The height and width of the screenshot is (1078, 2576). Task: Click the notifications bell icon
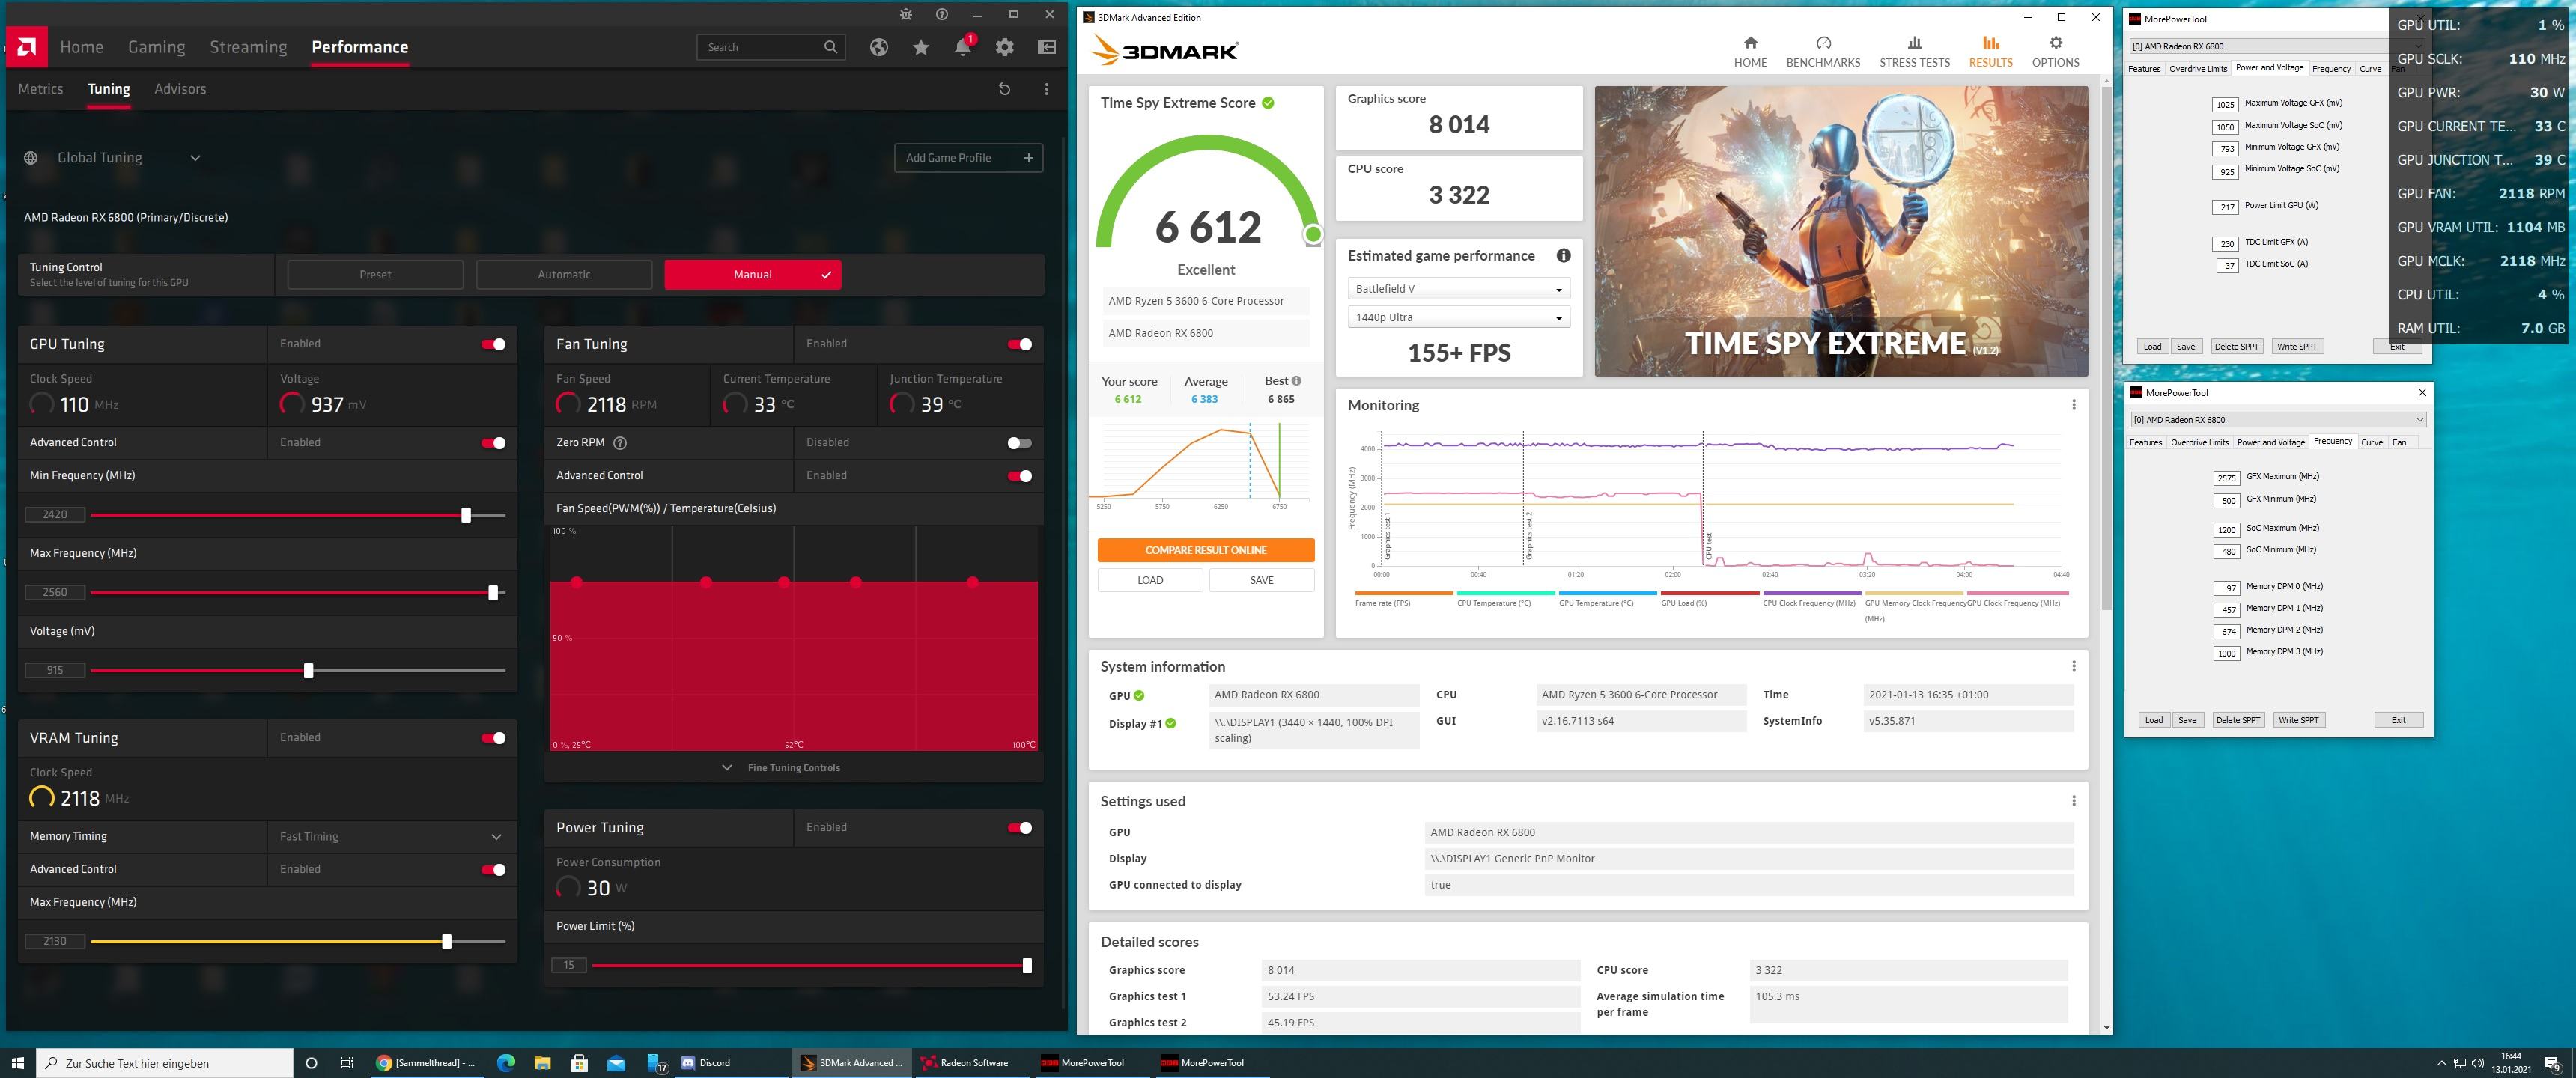(x=962, y=47)
